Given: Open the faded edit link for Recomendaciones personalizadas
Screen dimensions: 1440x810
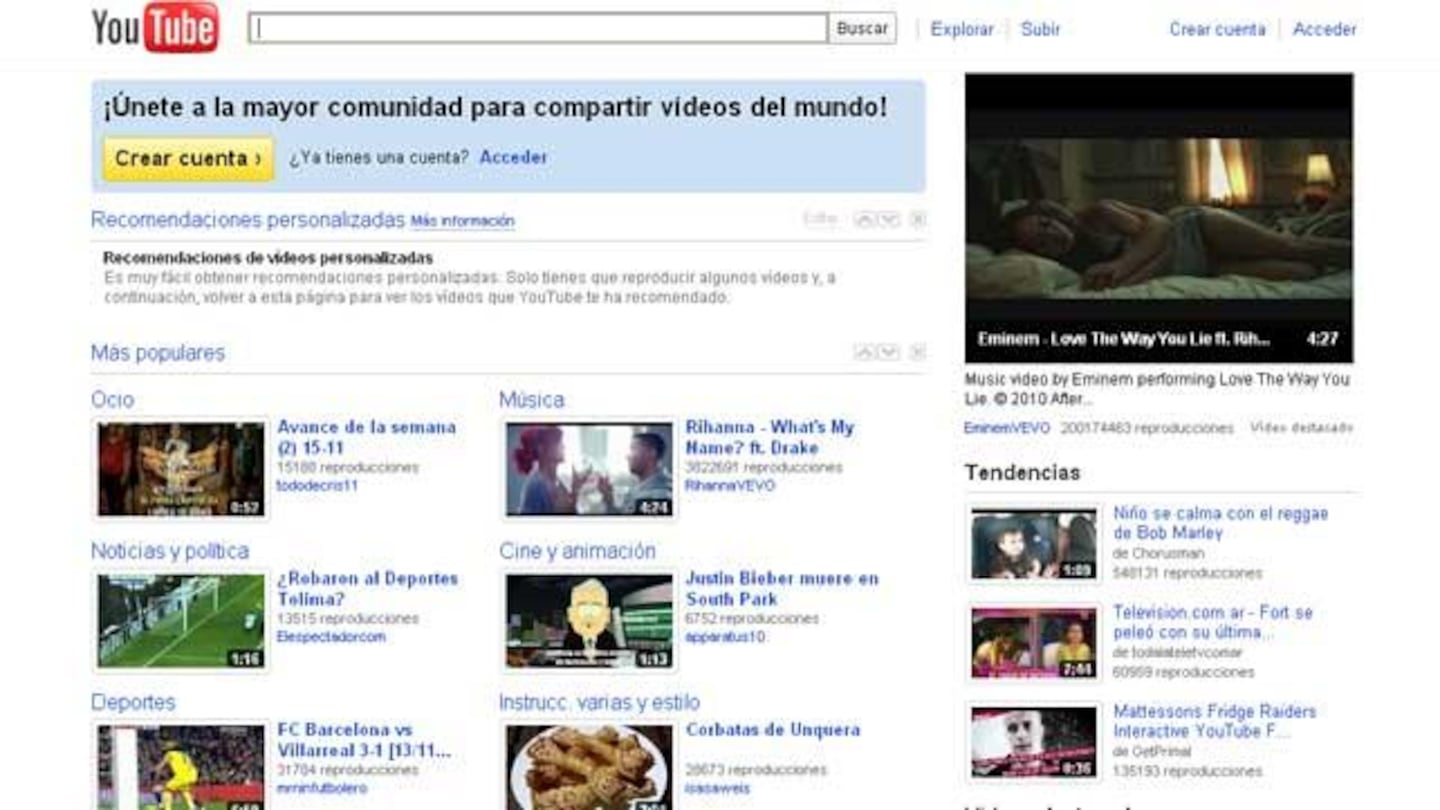Looking at the screenshot, I should (x=821, y=220).
